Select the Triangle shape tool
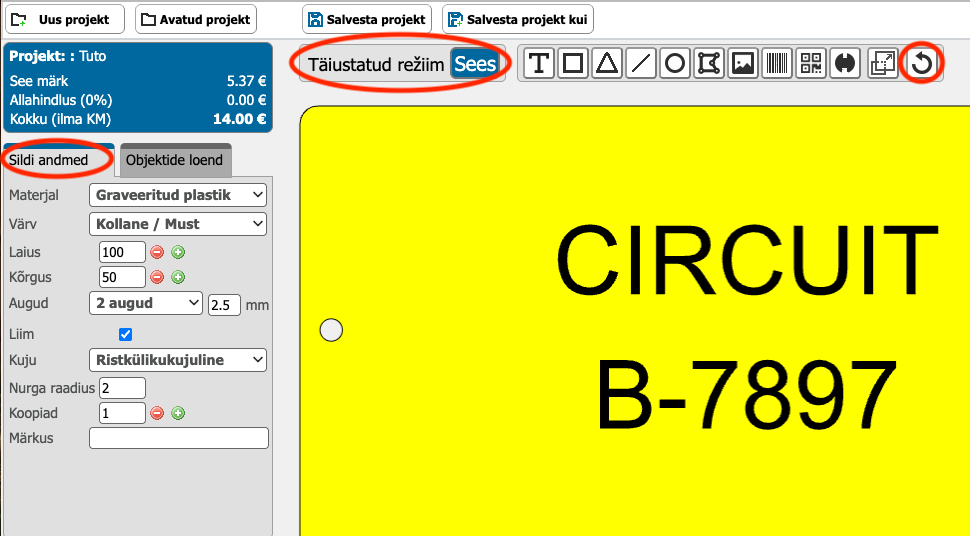 pos(607,63)
